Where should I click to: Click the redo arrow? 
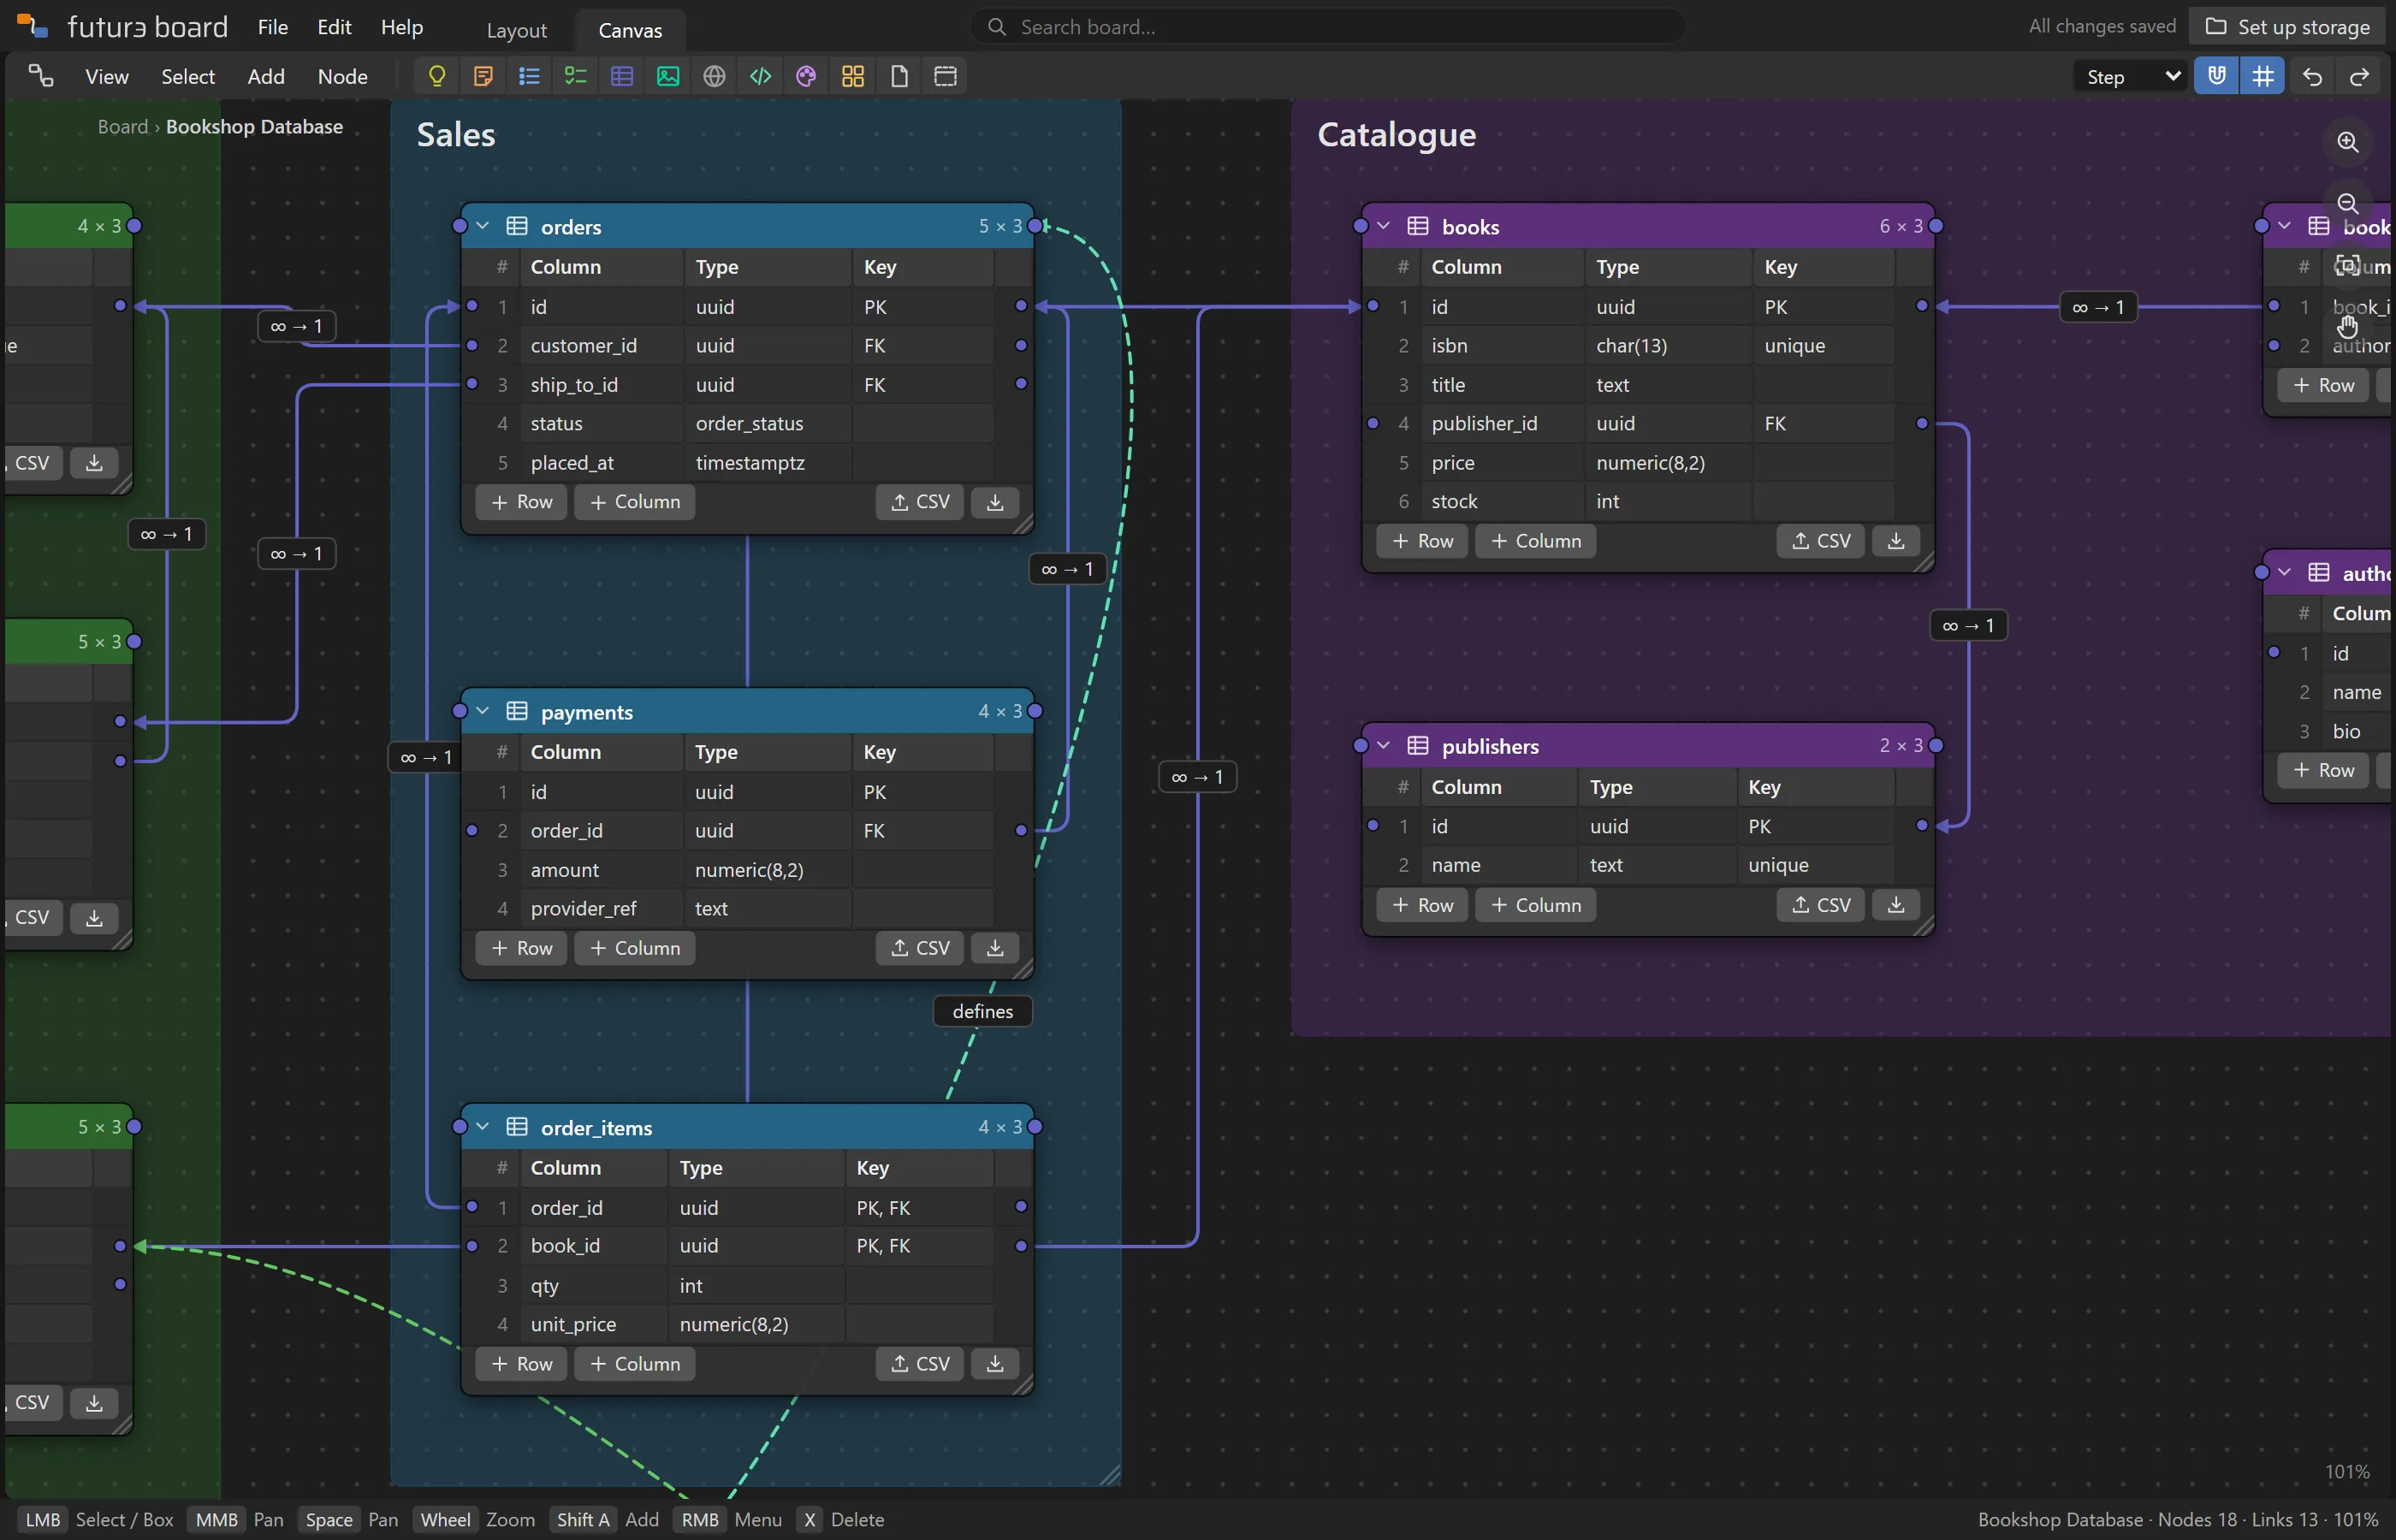pyautogui.click(x=2359, y=77)
